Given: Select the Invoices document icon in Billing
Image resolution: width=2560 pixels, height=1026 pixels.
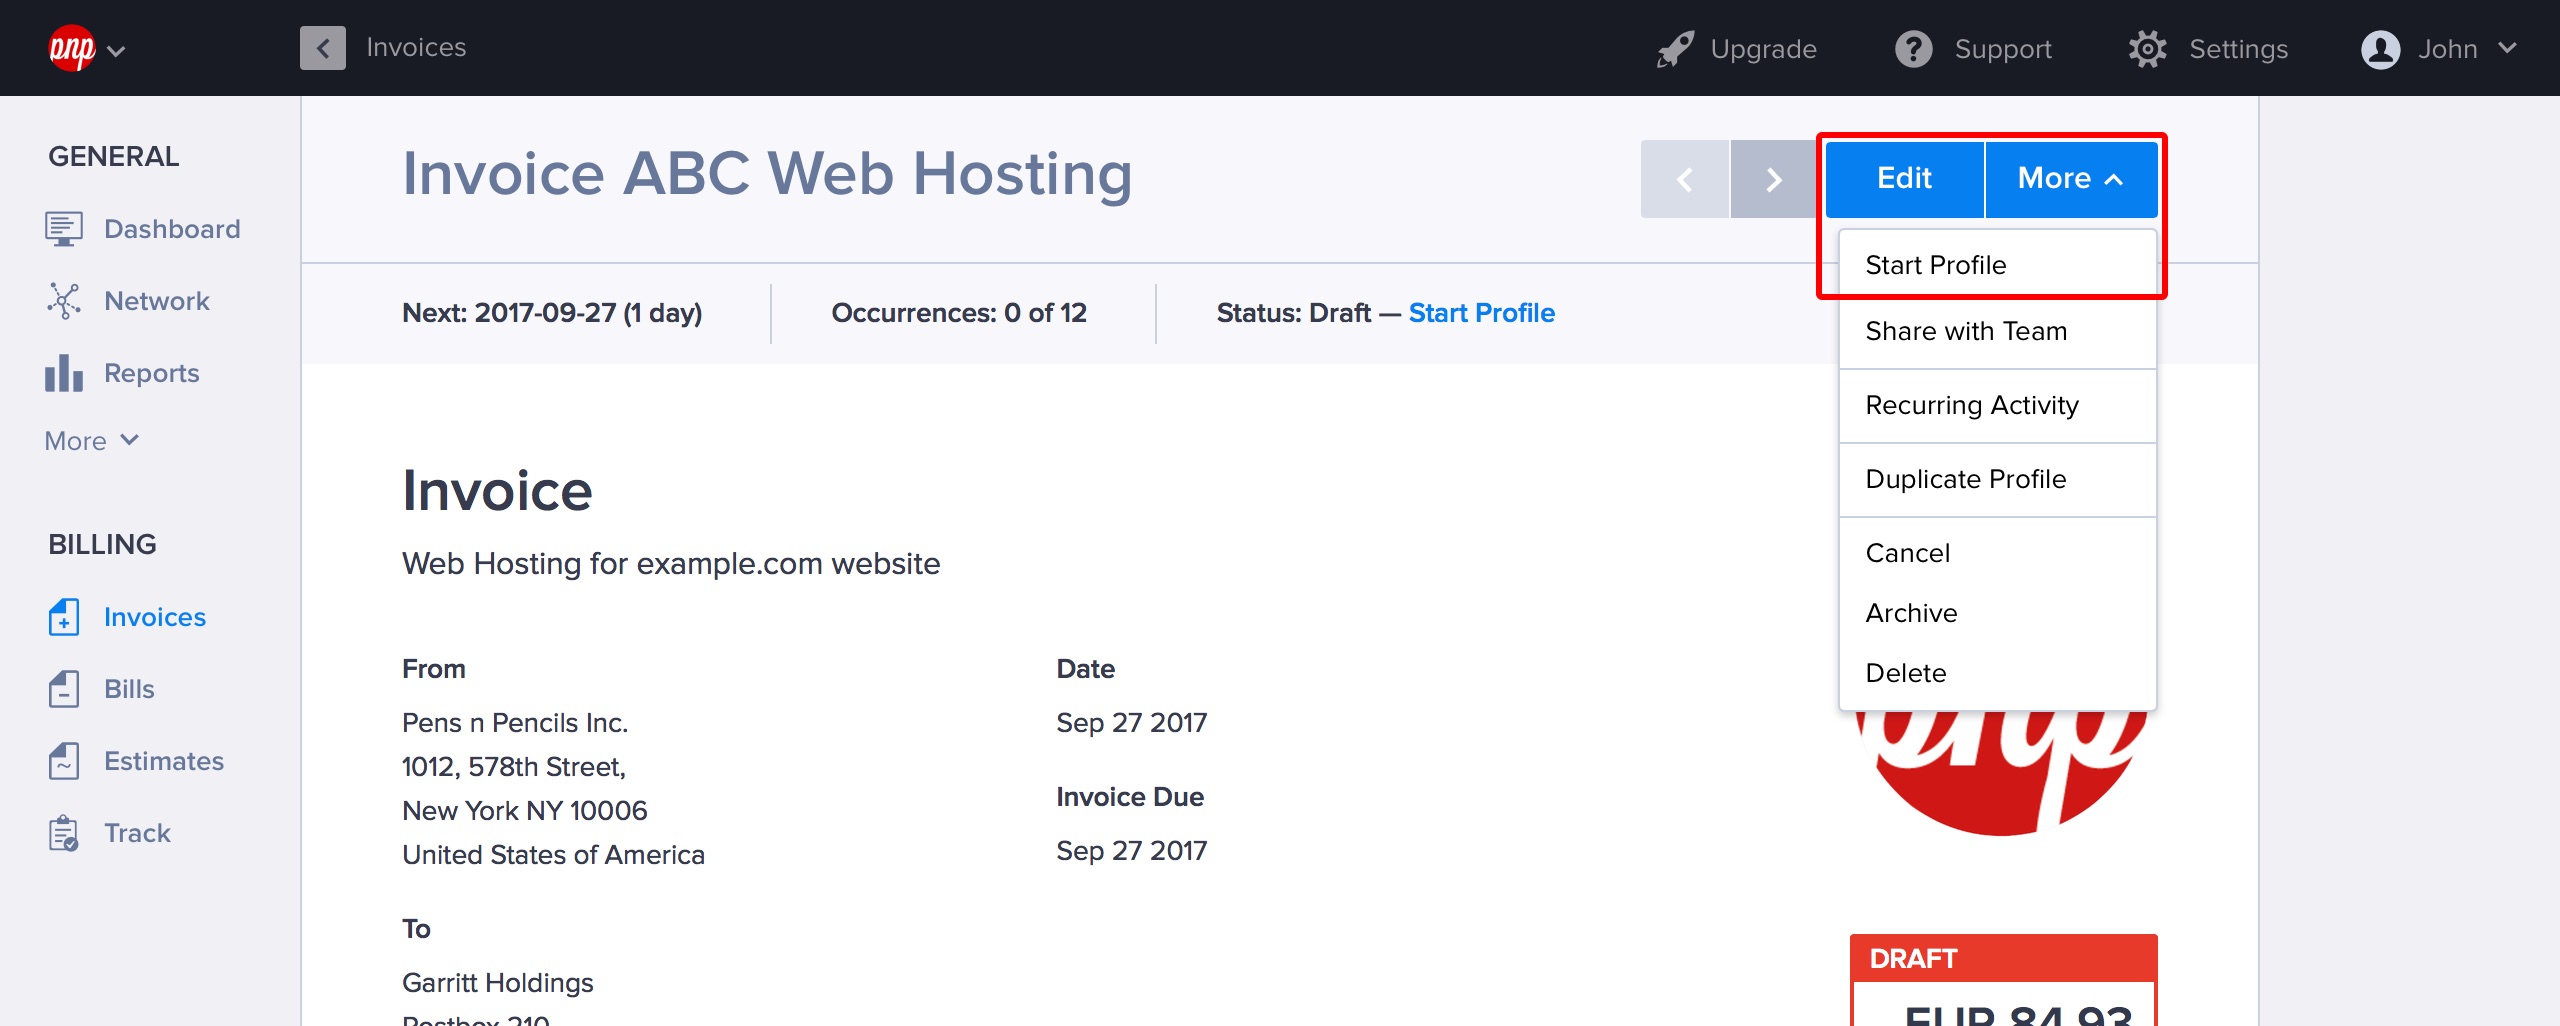Looking at the screenshot, I should click(63, 617).
